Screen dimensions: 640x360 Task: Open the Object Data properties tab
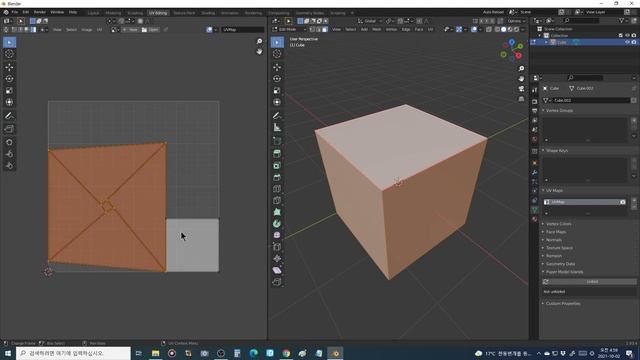(535, 209)
